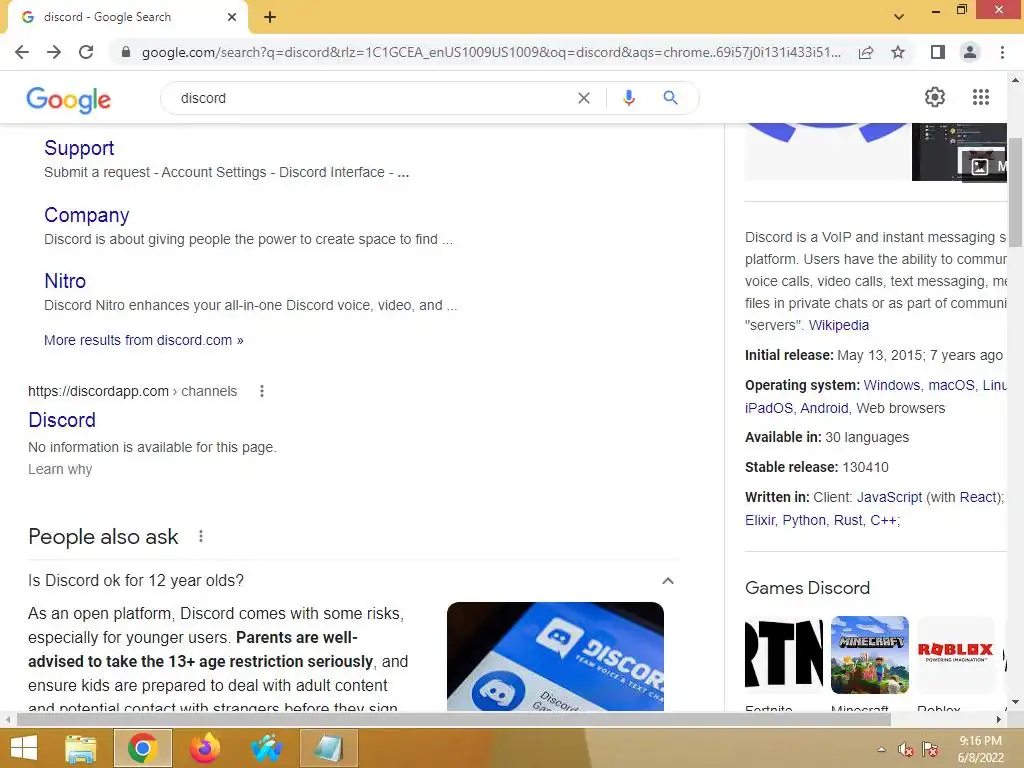
Task: Open Google apps grid
Action: 981,97
